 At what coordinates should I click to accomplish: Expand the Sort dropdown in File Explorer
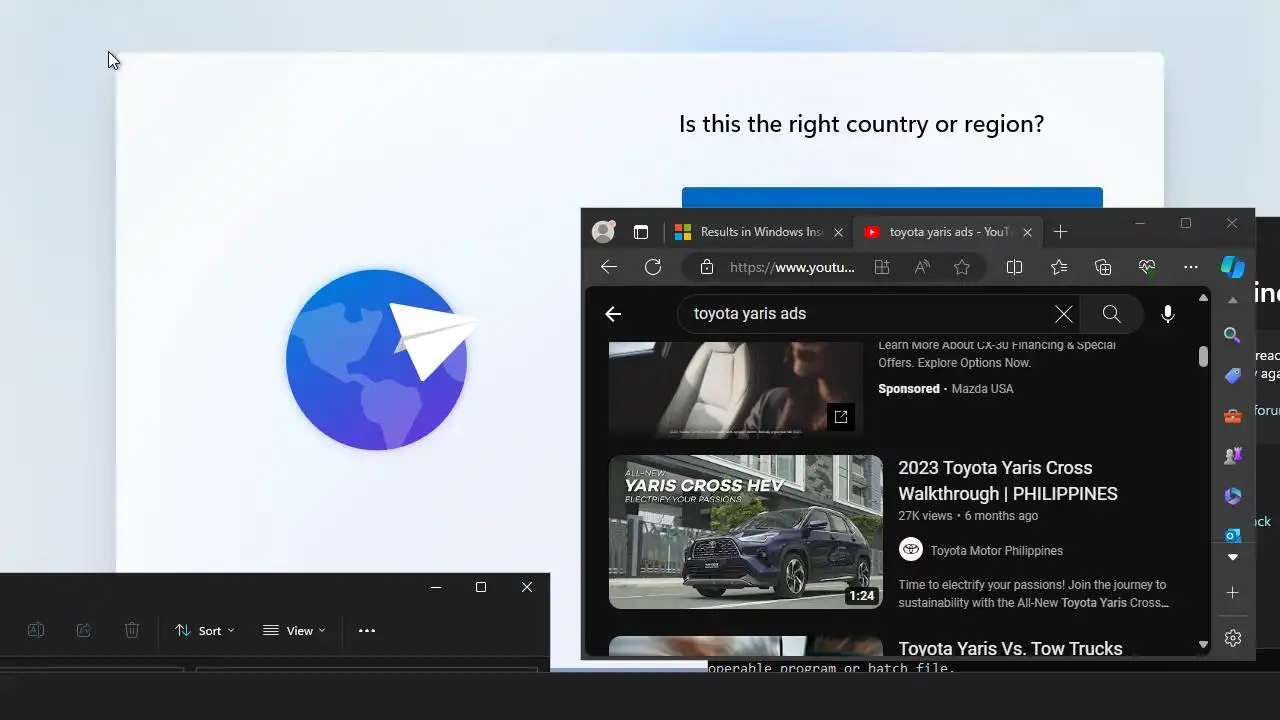[205, 630]
